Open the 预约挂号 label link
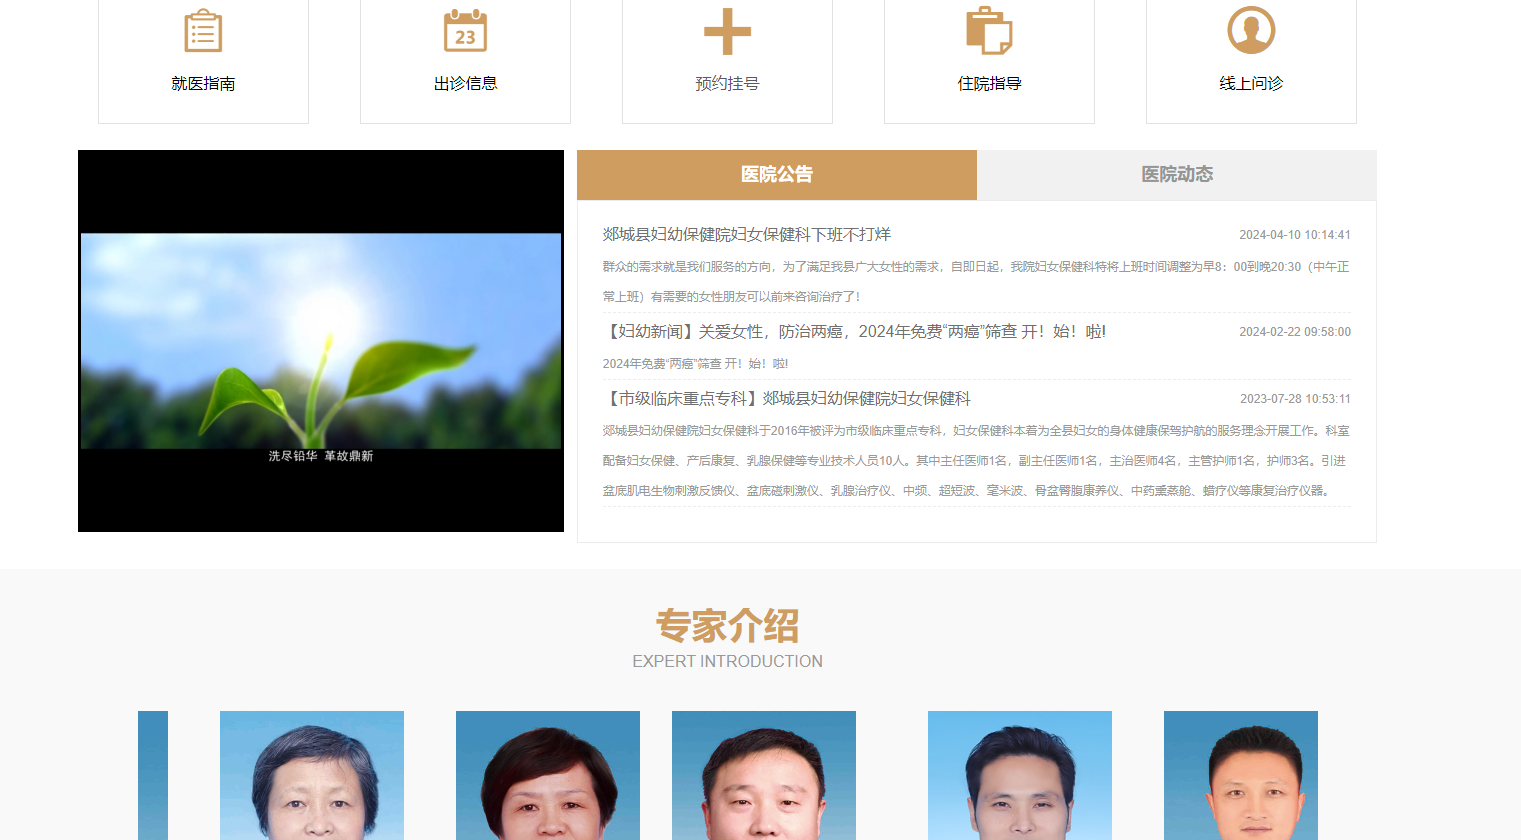Viewport: 1521px width, 840px height. click(x=727, y=84)
